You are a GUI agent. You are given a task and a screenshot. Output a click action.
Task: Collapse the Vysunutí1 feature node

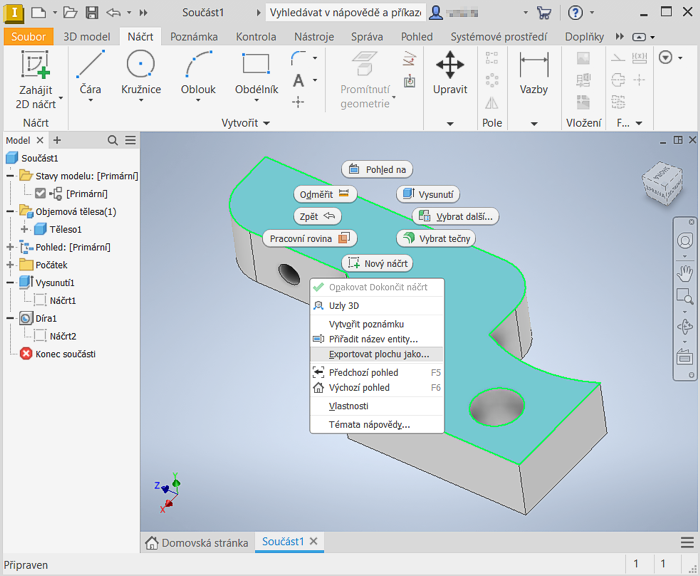click(x=10, y=283)
